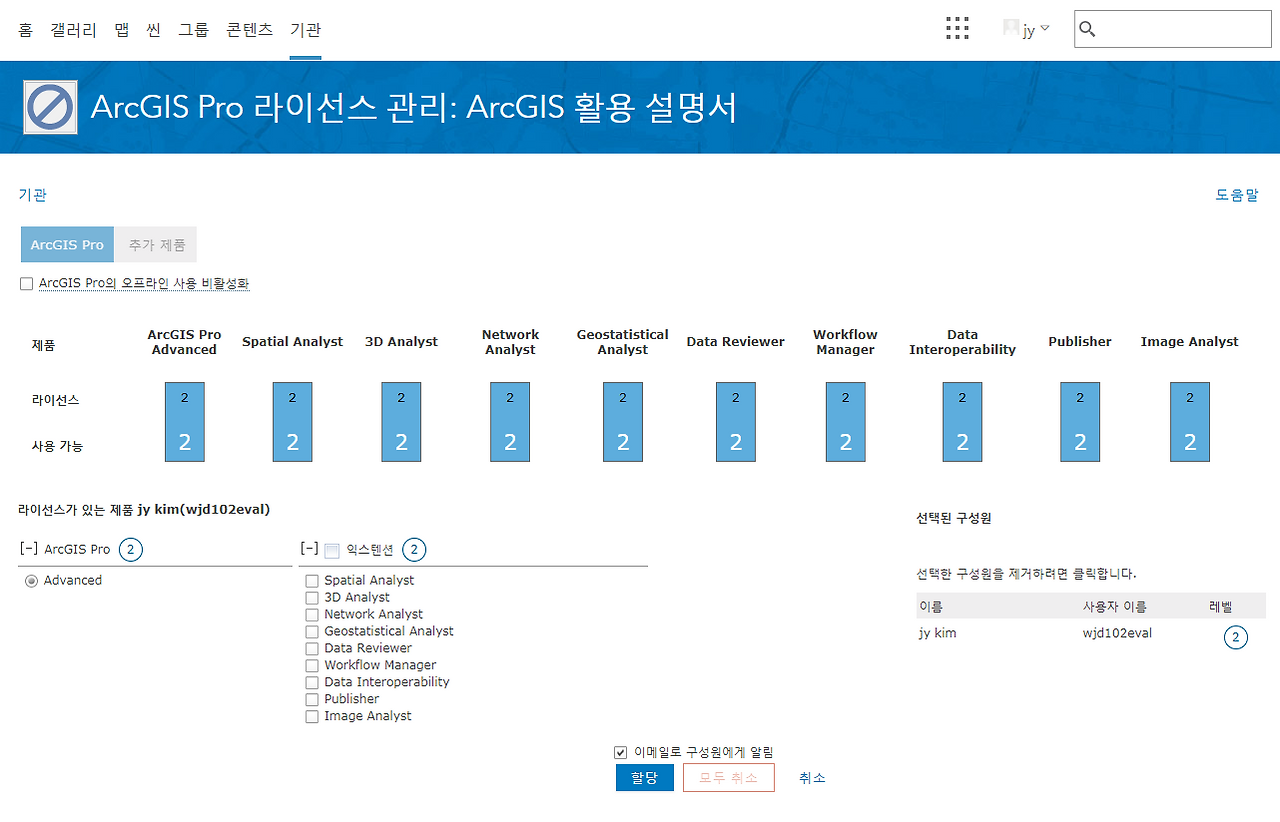Enable the Data Reviewer extension checkbox
The image size is (1280, 822).
coord(312,649)
